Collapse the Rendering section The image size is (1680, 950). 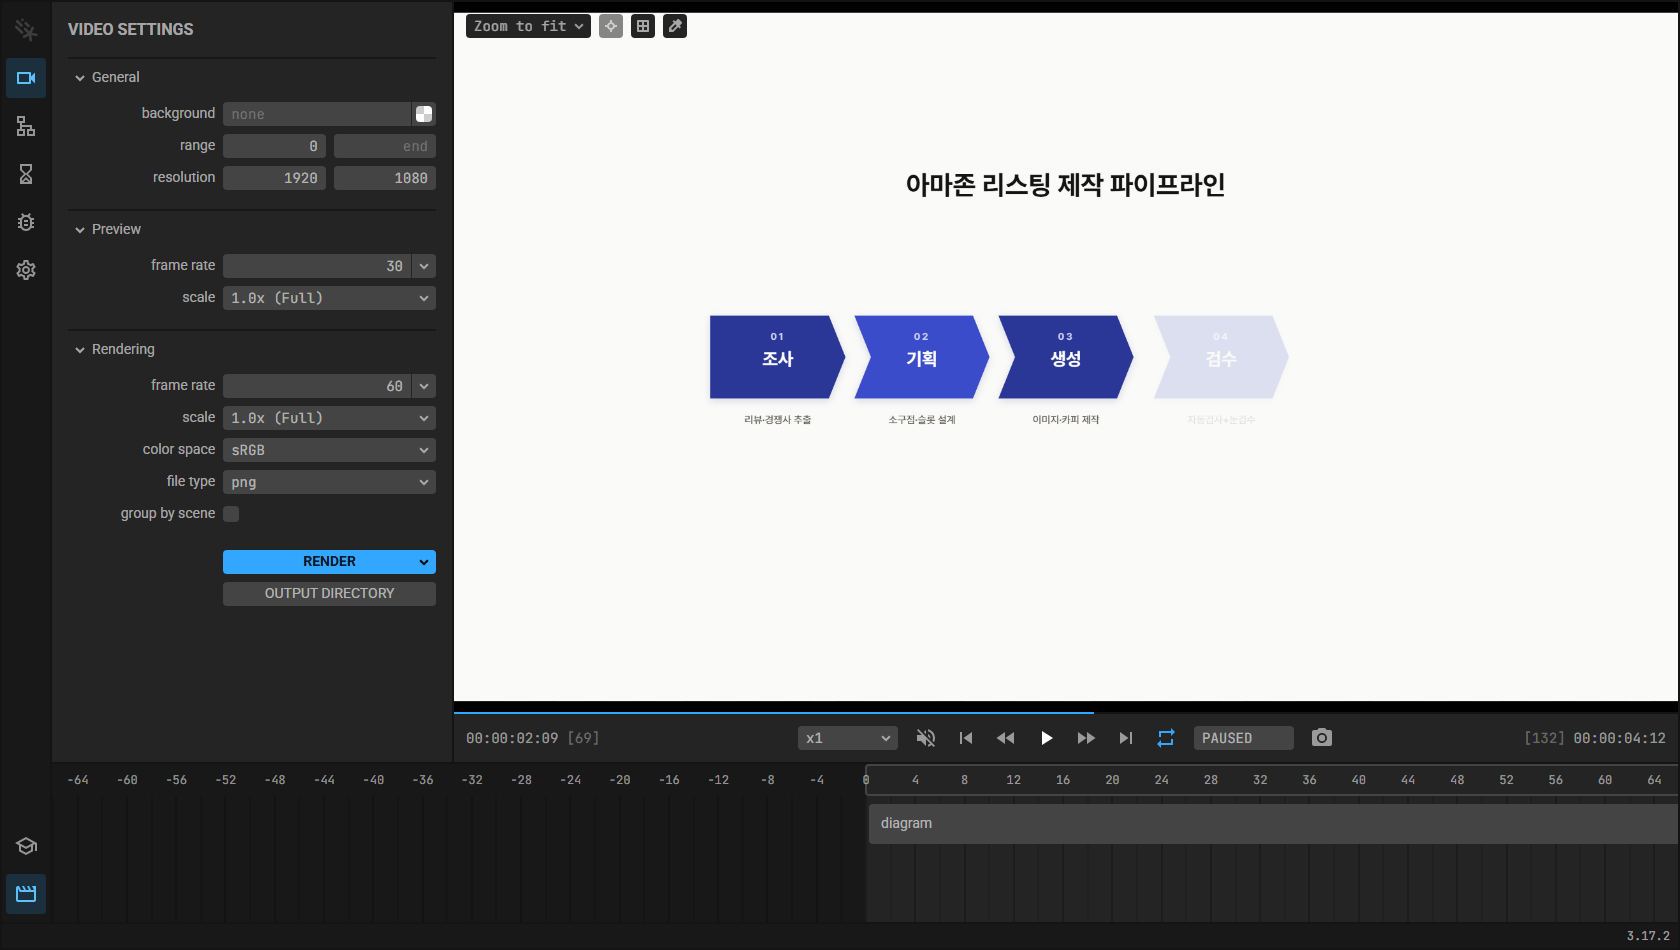coord(114,349)
